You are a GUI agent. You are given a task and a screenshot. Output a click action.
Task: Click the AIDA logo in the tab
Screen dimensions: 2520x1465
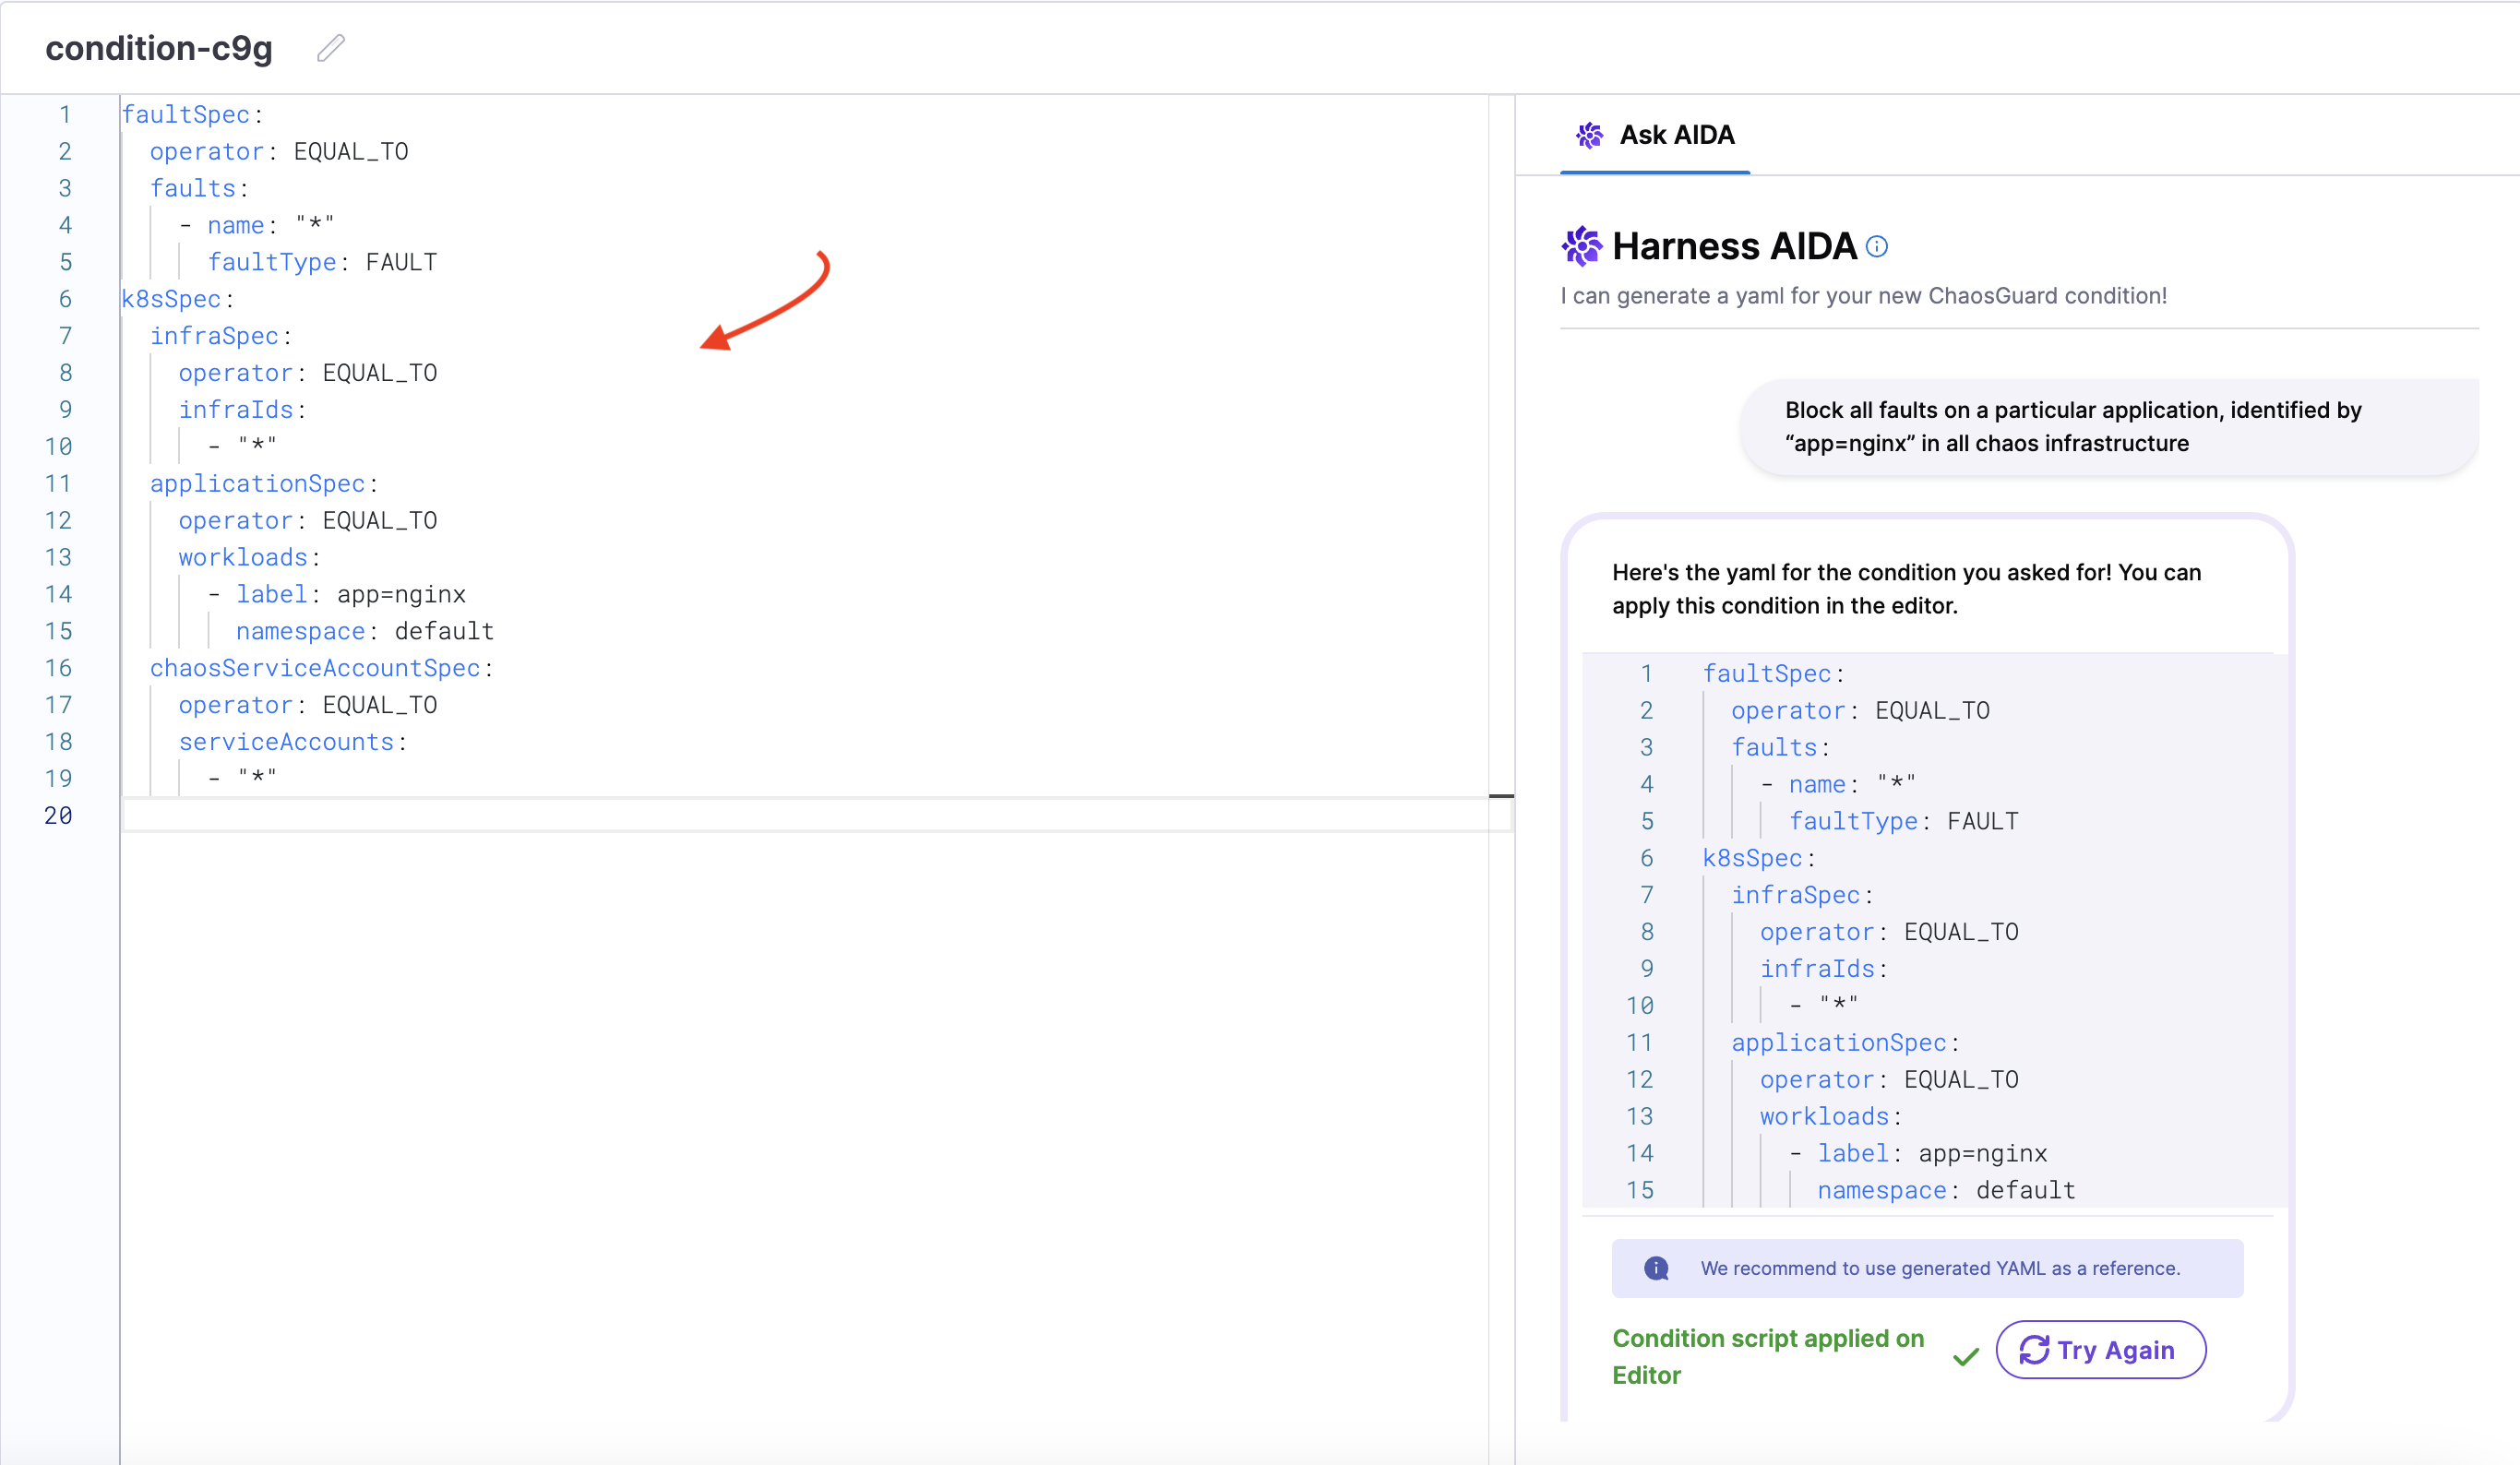click(1589, 135)
